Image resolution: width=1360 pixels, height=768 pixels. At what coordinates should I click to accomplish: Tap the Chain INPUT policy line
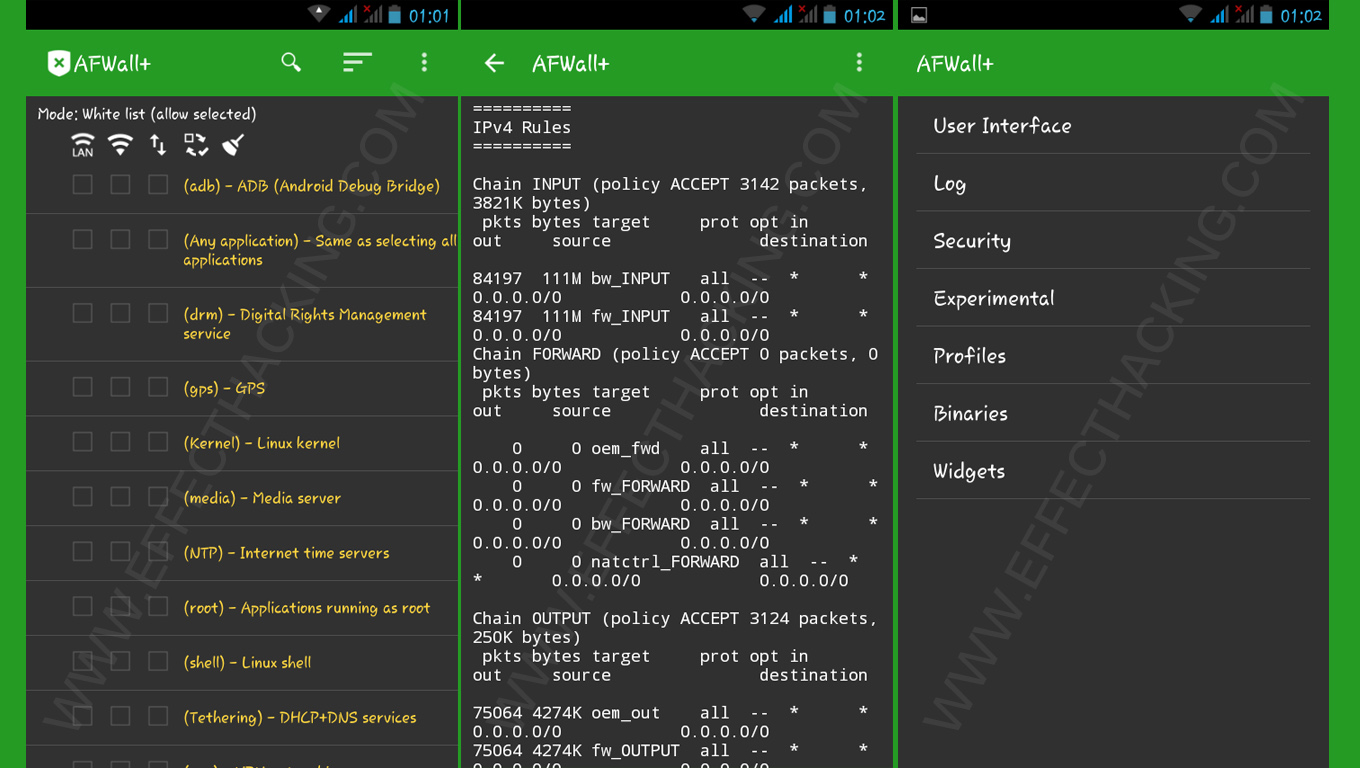[x=670, y=193]
